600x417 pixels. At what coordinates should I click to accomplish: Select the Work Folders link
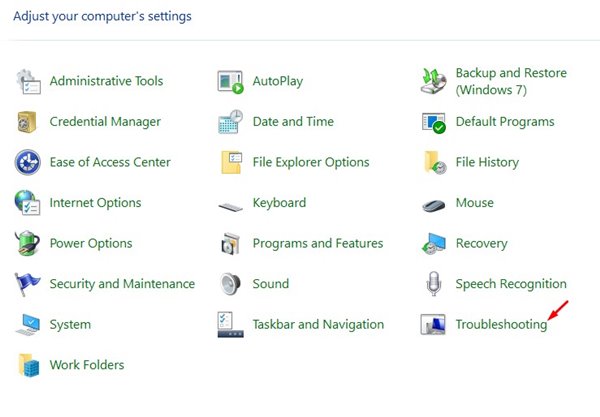pyautogui.click(x=87, y=365)
